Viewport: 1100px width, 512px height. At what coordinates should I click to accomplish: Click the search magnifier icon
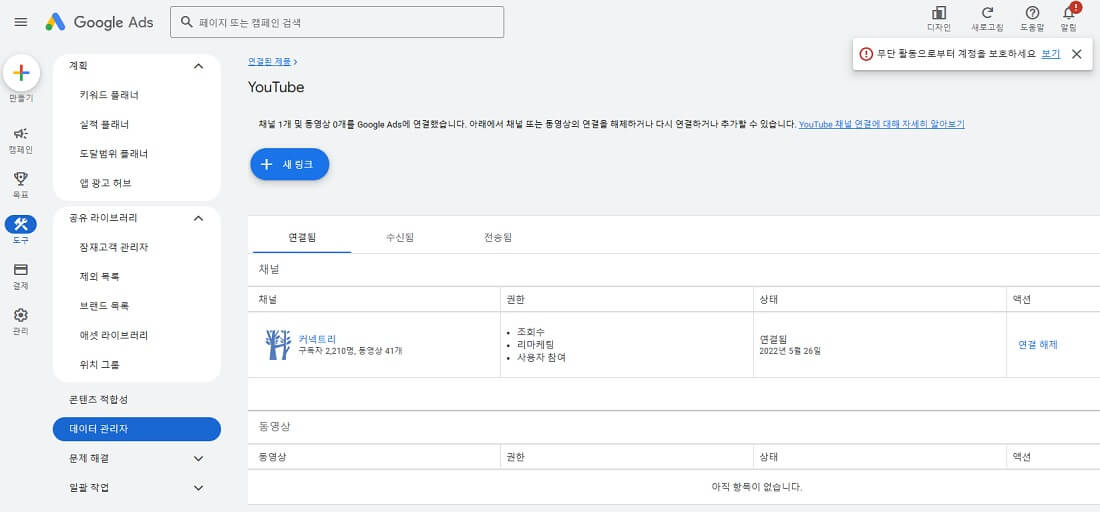click(187, 22)
